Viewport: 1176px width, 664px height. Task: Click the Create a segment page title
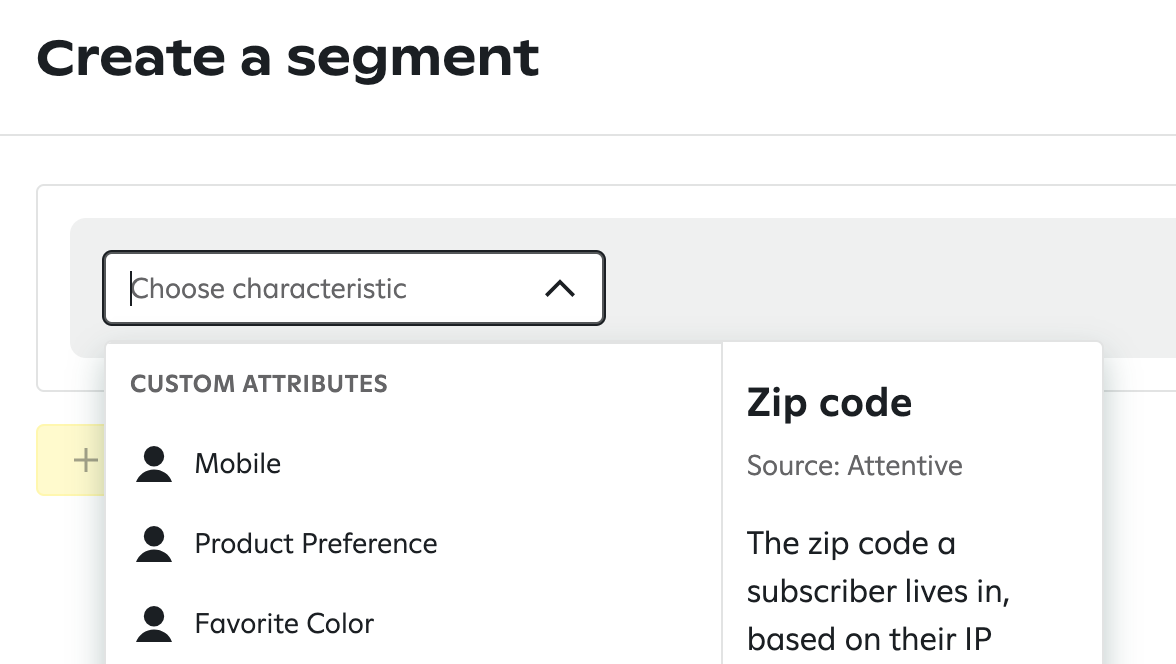pos(288,58)
